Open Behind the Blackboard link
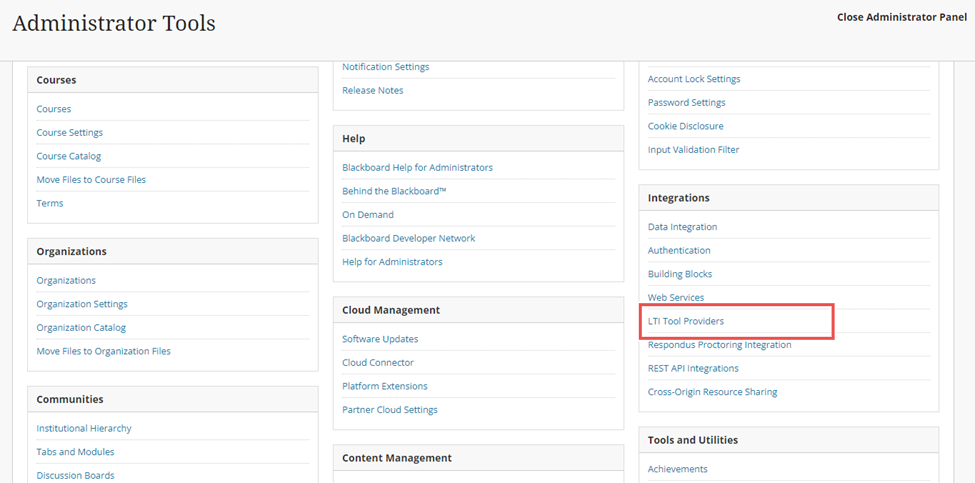Image resolution: width=975 pixels, height=483 pixels. (x=394, y=191)
